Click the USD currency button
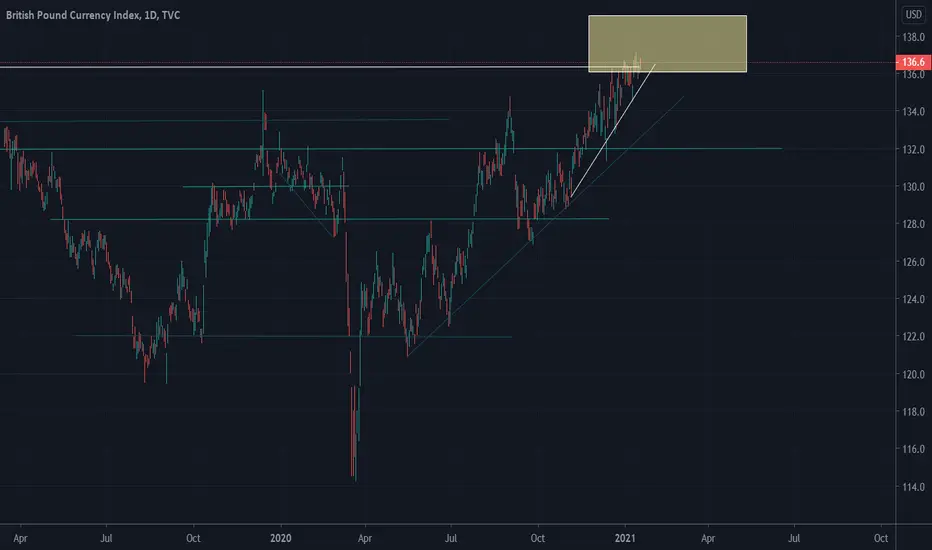This screenshot has width=932, height=550. [914, 14]
